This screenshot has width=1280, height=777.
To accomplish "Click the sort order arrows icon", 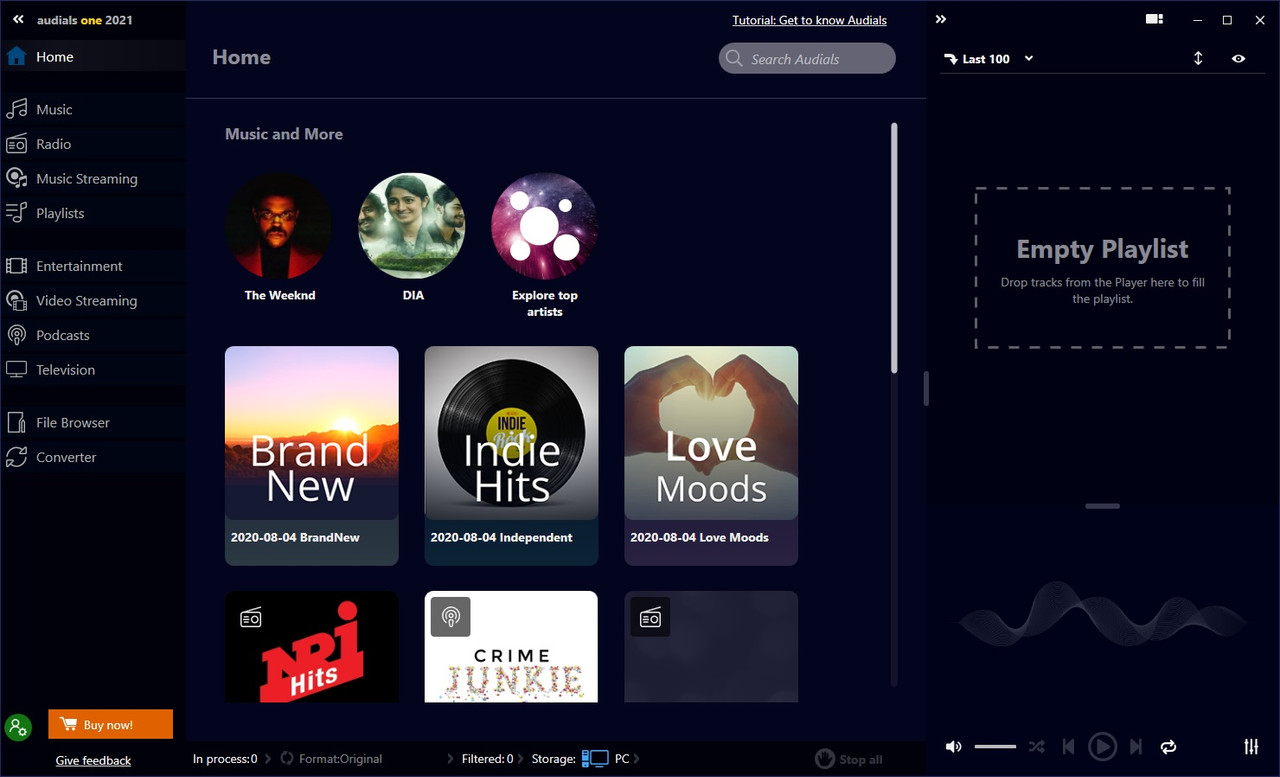I will click(x=1198, y=59).
